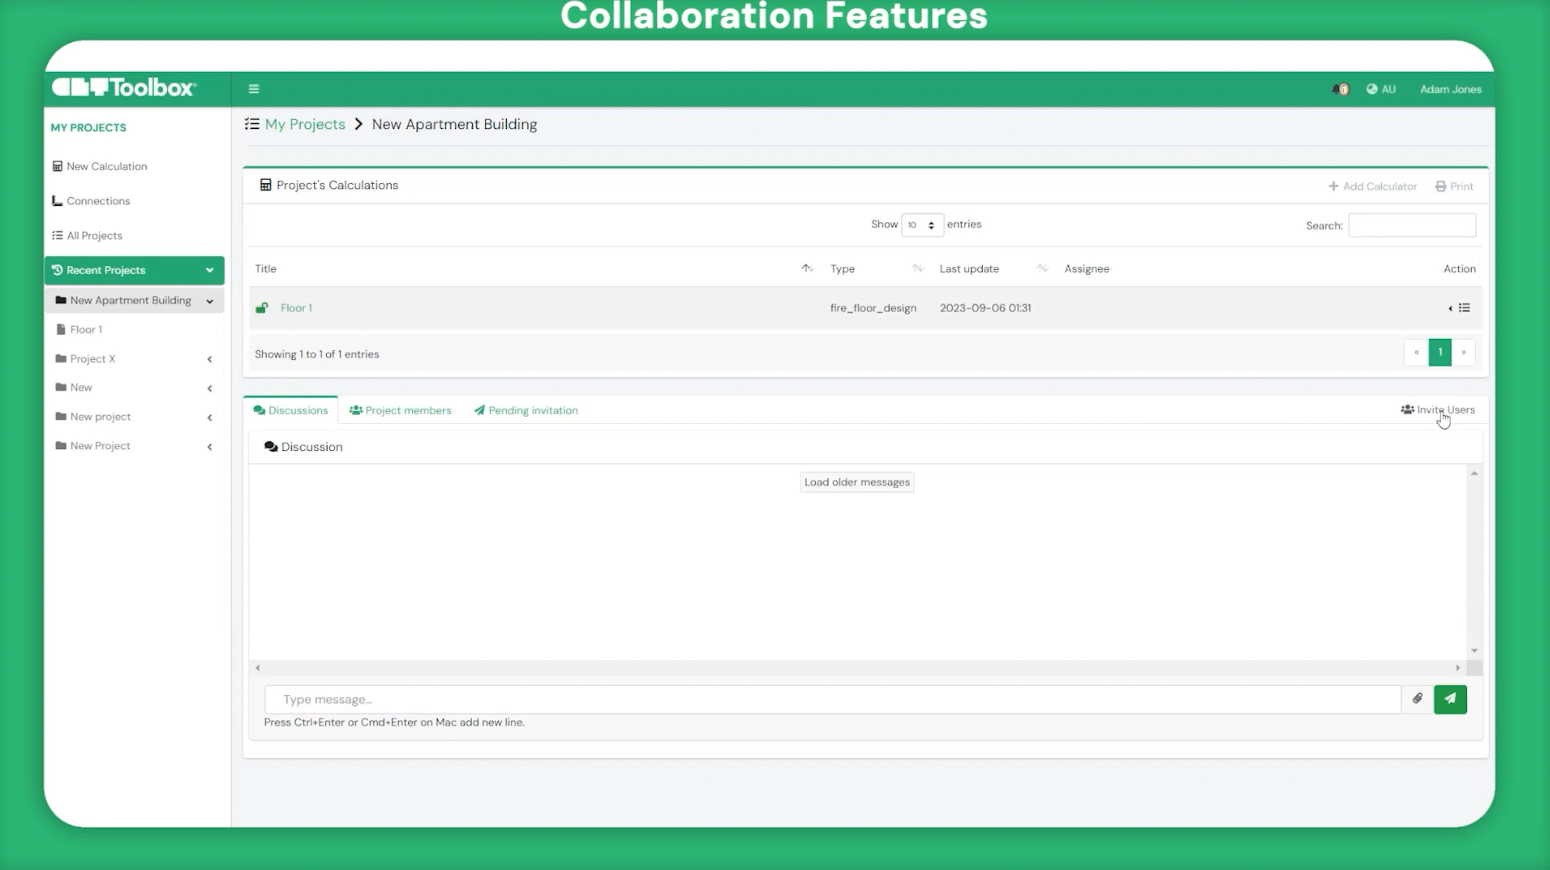
Task: Click inside the Search field
Action: tap(1411, 225)
